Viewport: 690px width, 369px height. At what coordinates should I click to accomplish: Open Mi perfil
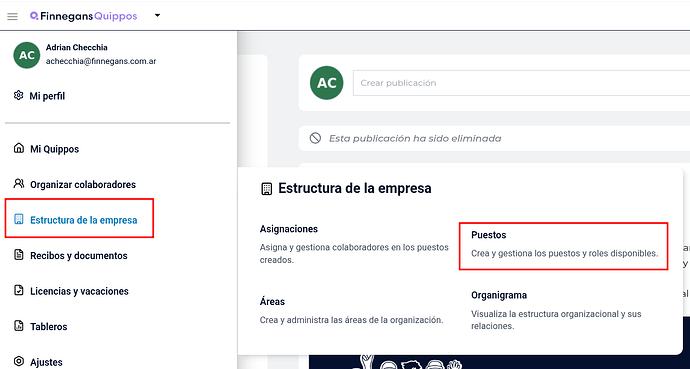click(x=47, y=96)
